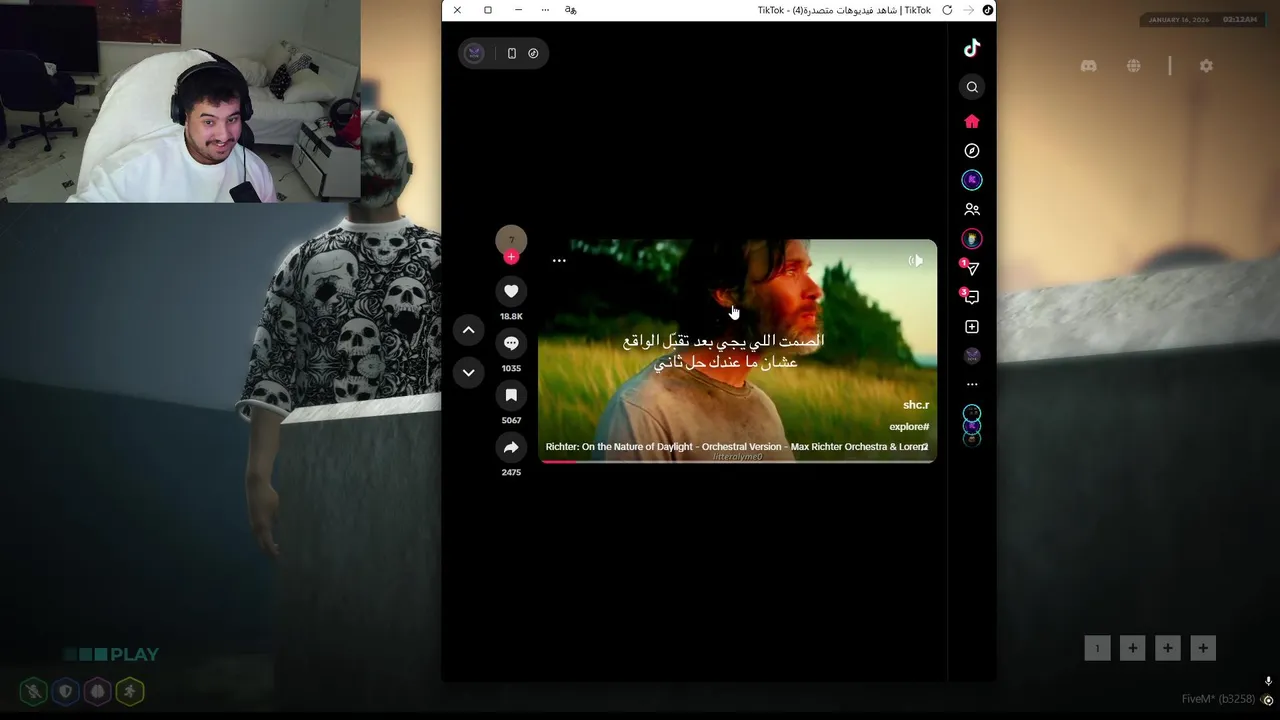Open TikTok search via the magnifier icon
The height and width of the screenshot is (720, 1280).
pyautogui.click(x=972, y=87)
